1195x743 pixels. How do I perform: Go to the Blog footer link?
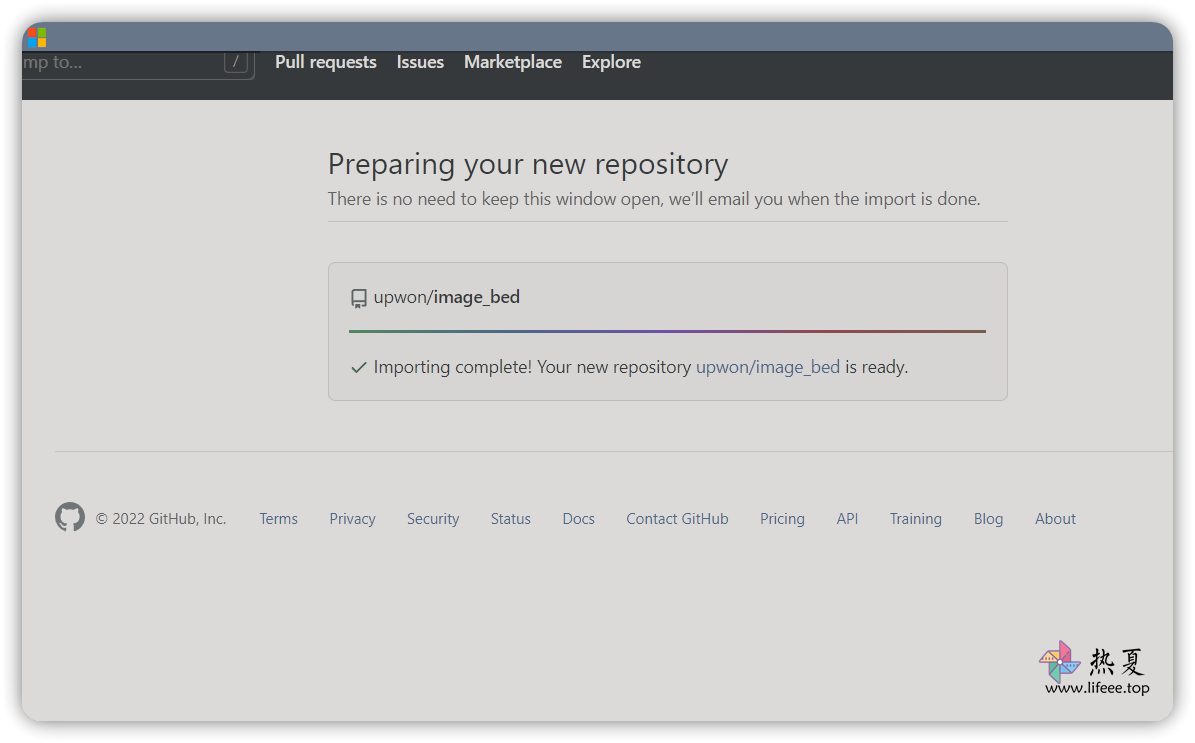point(988,518)
